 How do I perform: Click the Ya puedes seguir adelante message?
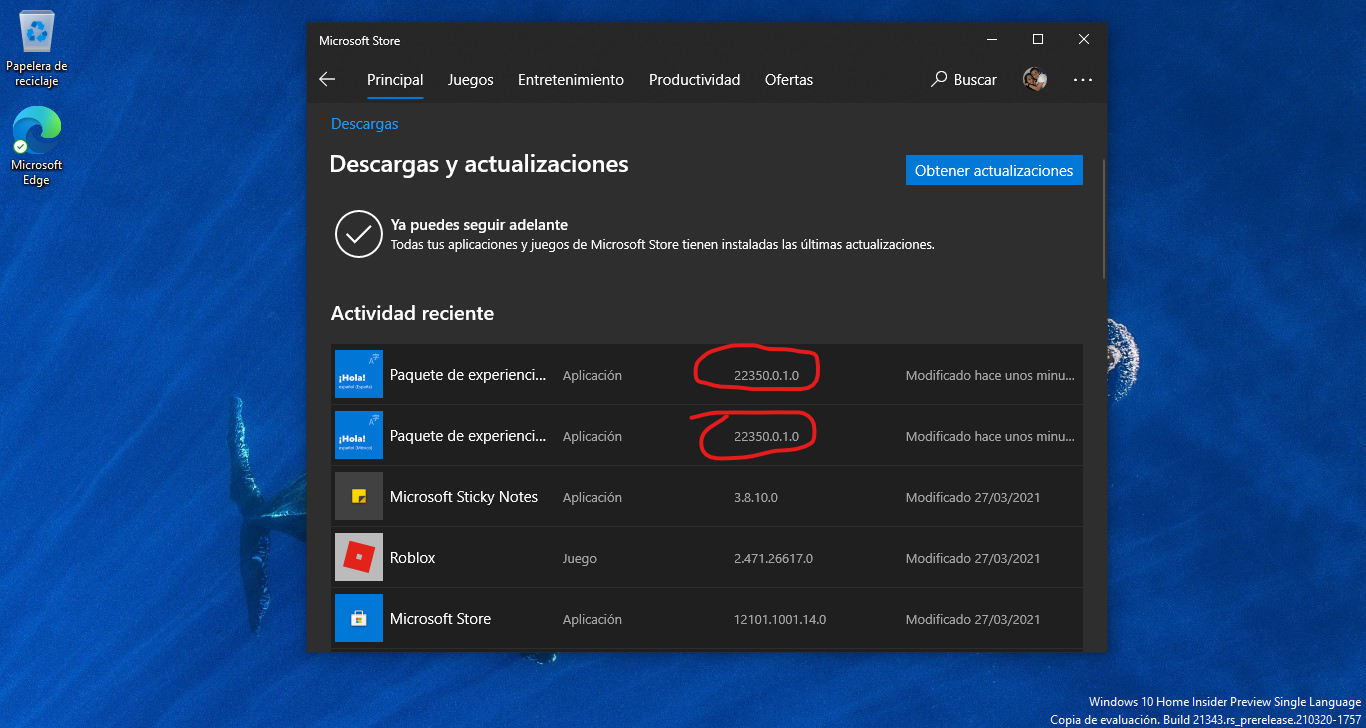coord(479,225)
